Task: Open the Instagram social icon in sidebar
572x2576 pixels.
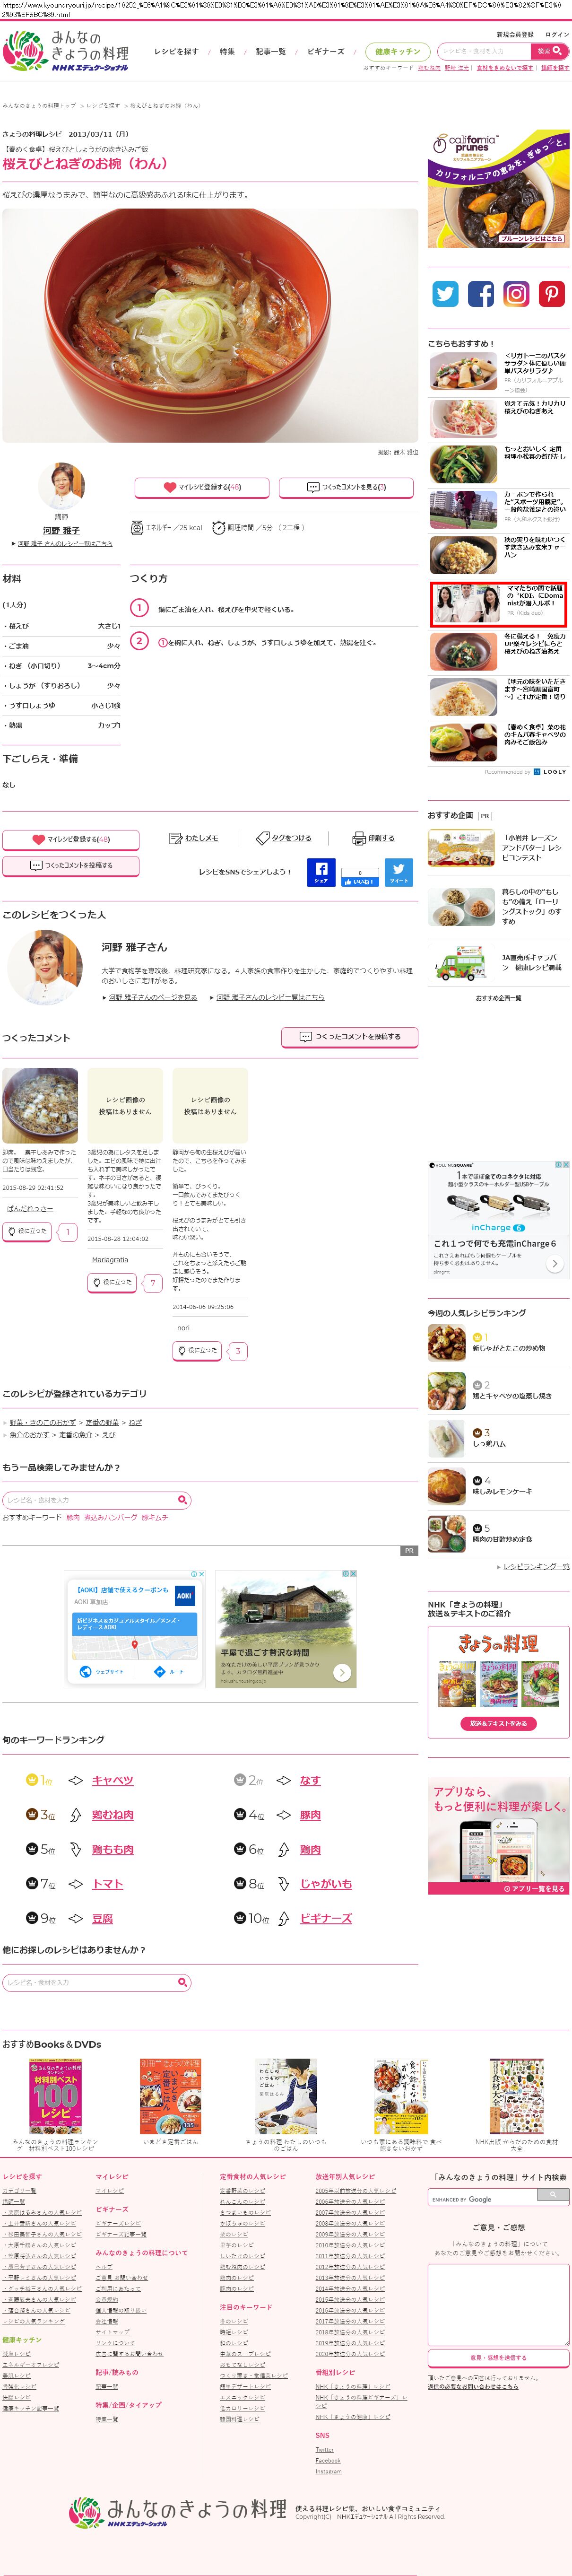Action: pos(516,293)
